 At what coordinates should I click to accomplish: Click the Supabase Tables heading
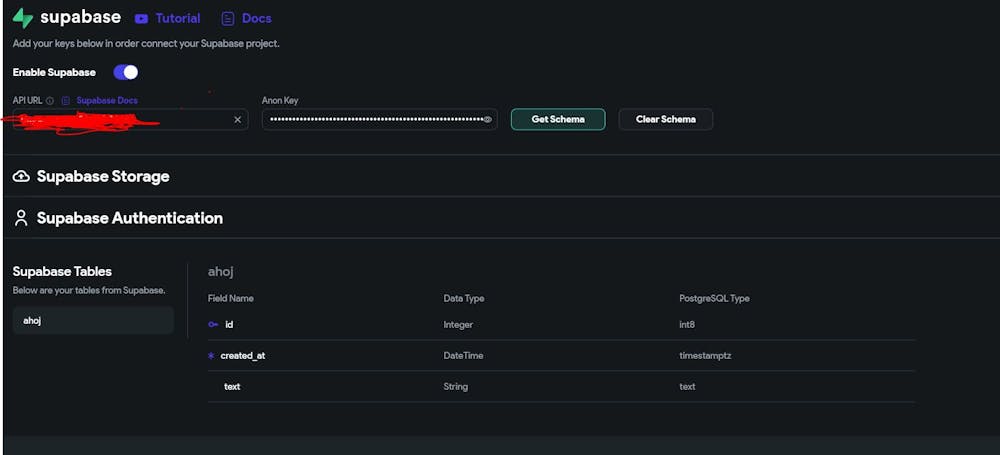point(62,271)
